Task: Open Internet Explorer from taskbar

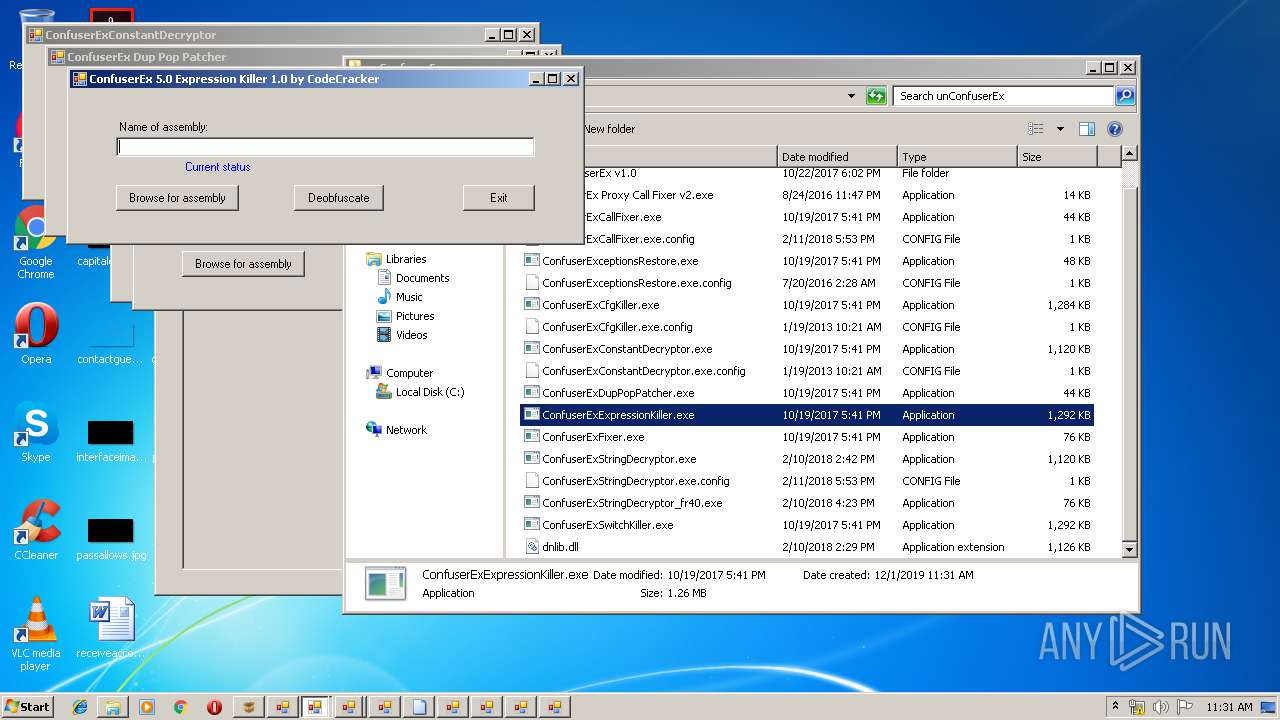Action: [80, 707]
